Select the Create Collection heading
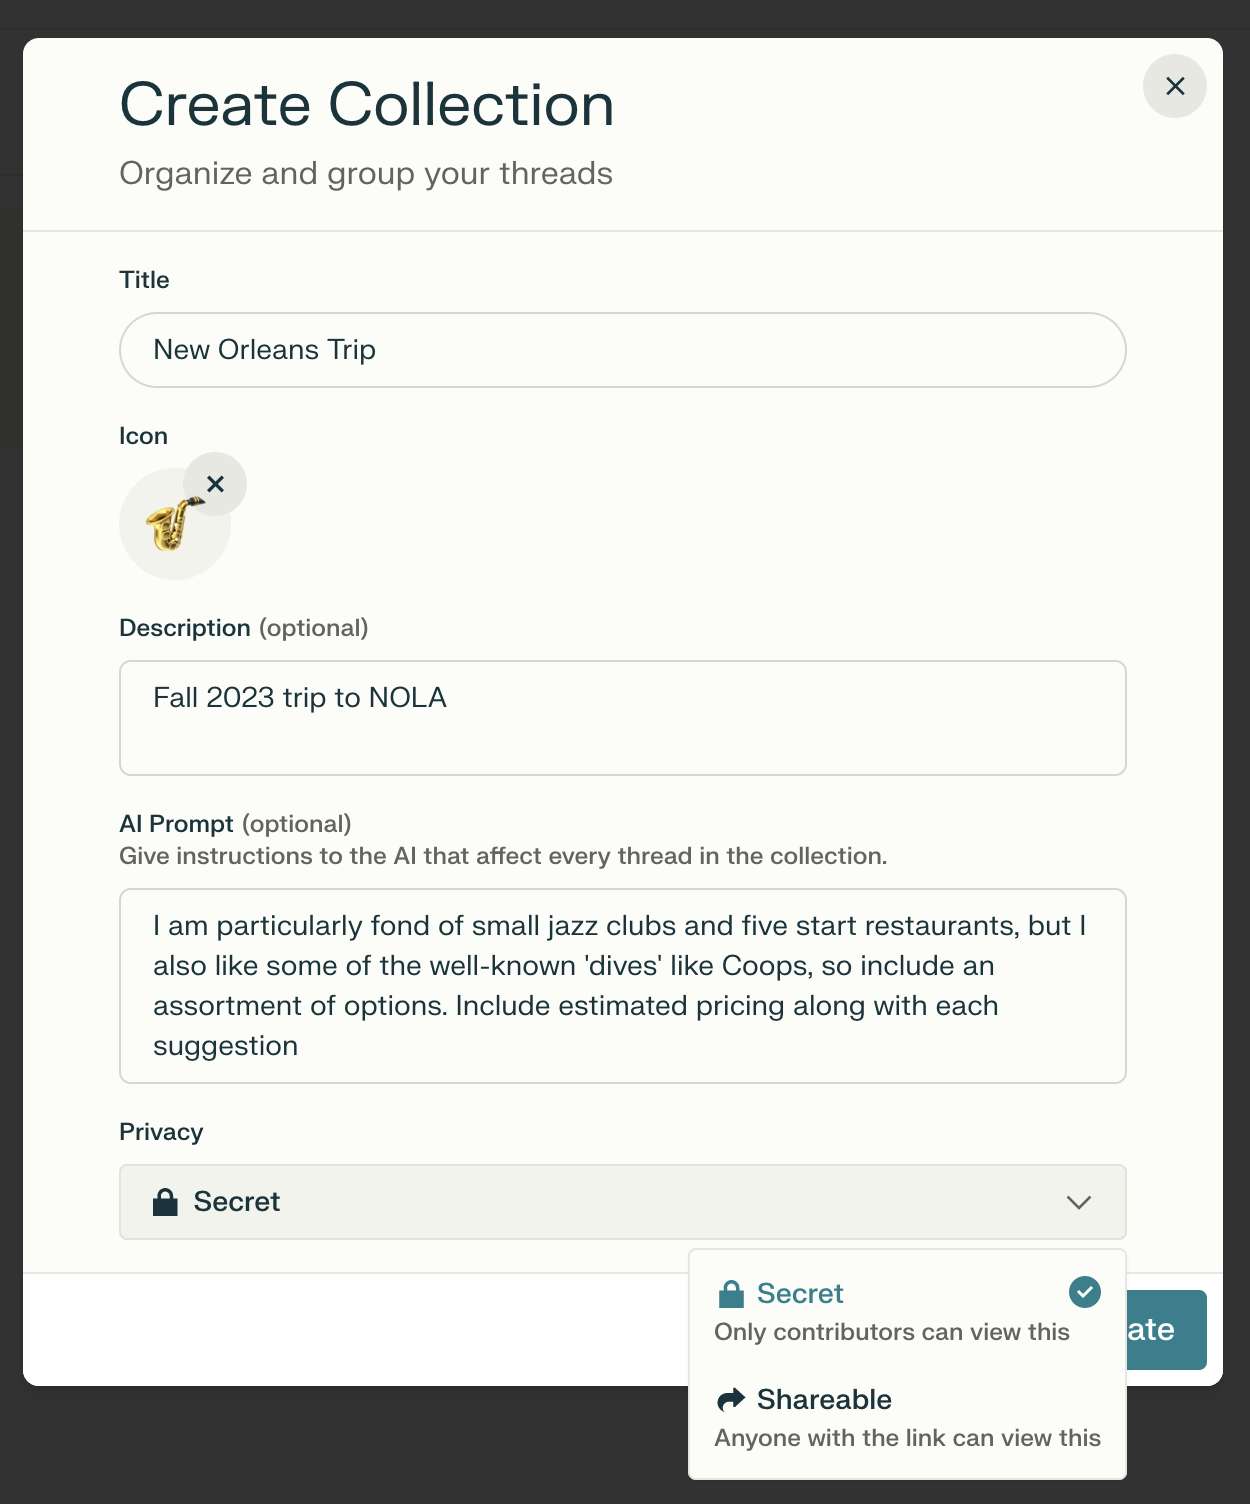Viewport: 1250px width, 1504px height. tap(366, 103)
